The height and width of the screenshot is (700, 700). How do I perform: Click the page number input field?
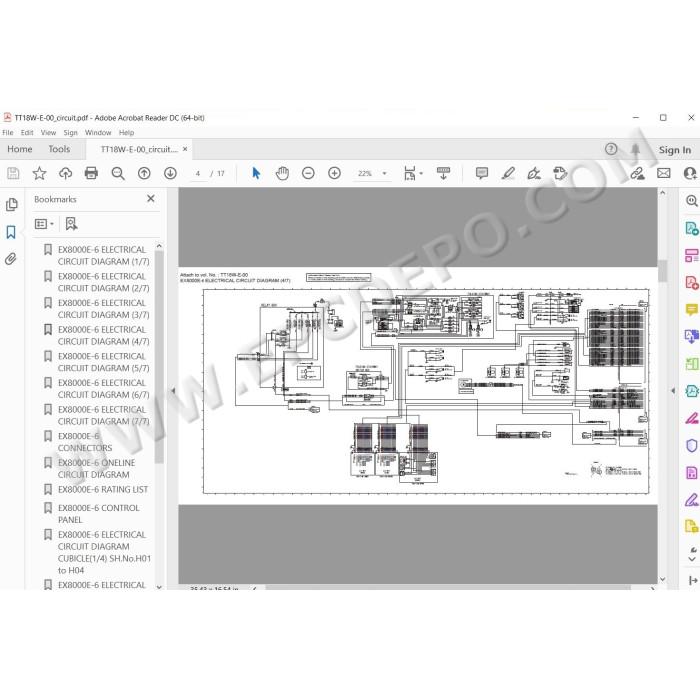point(198,173)
